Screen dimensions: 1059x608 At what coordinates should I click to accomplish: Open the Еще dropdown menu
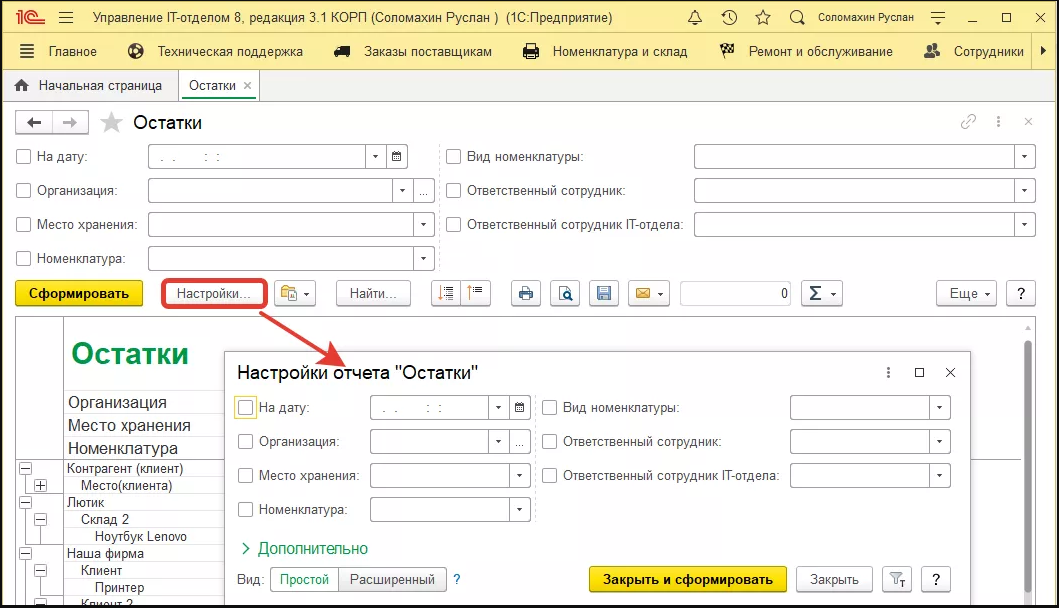coord(967,293)
